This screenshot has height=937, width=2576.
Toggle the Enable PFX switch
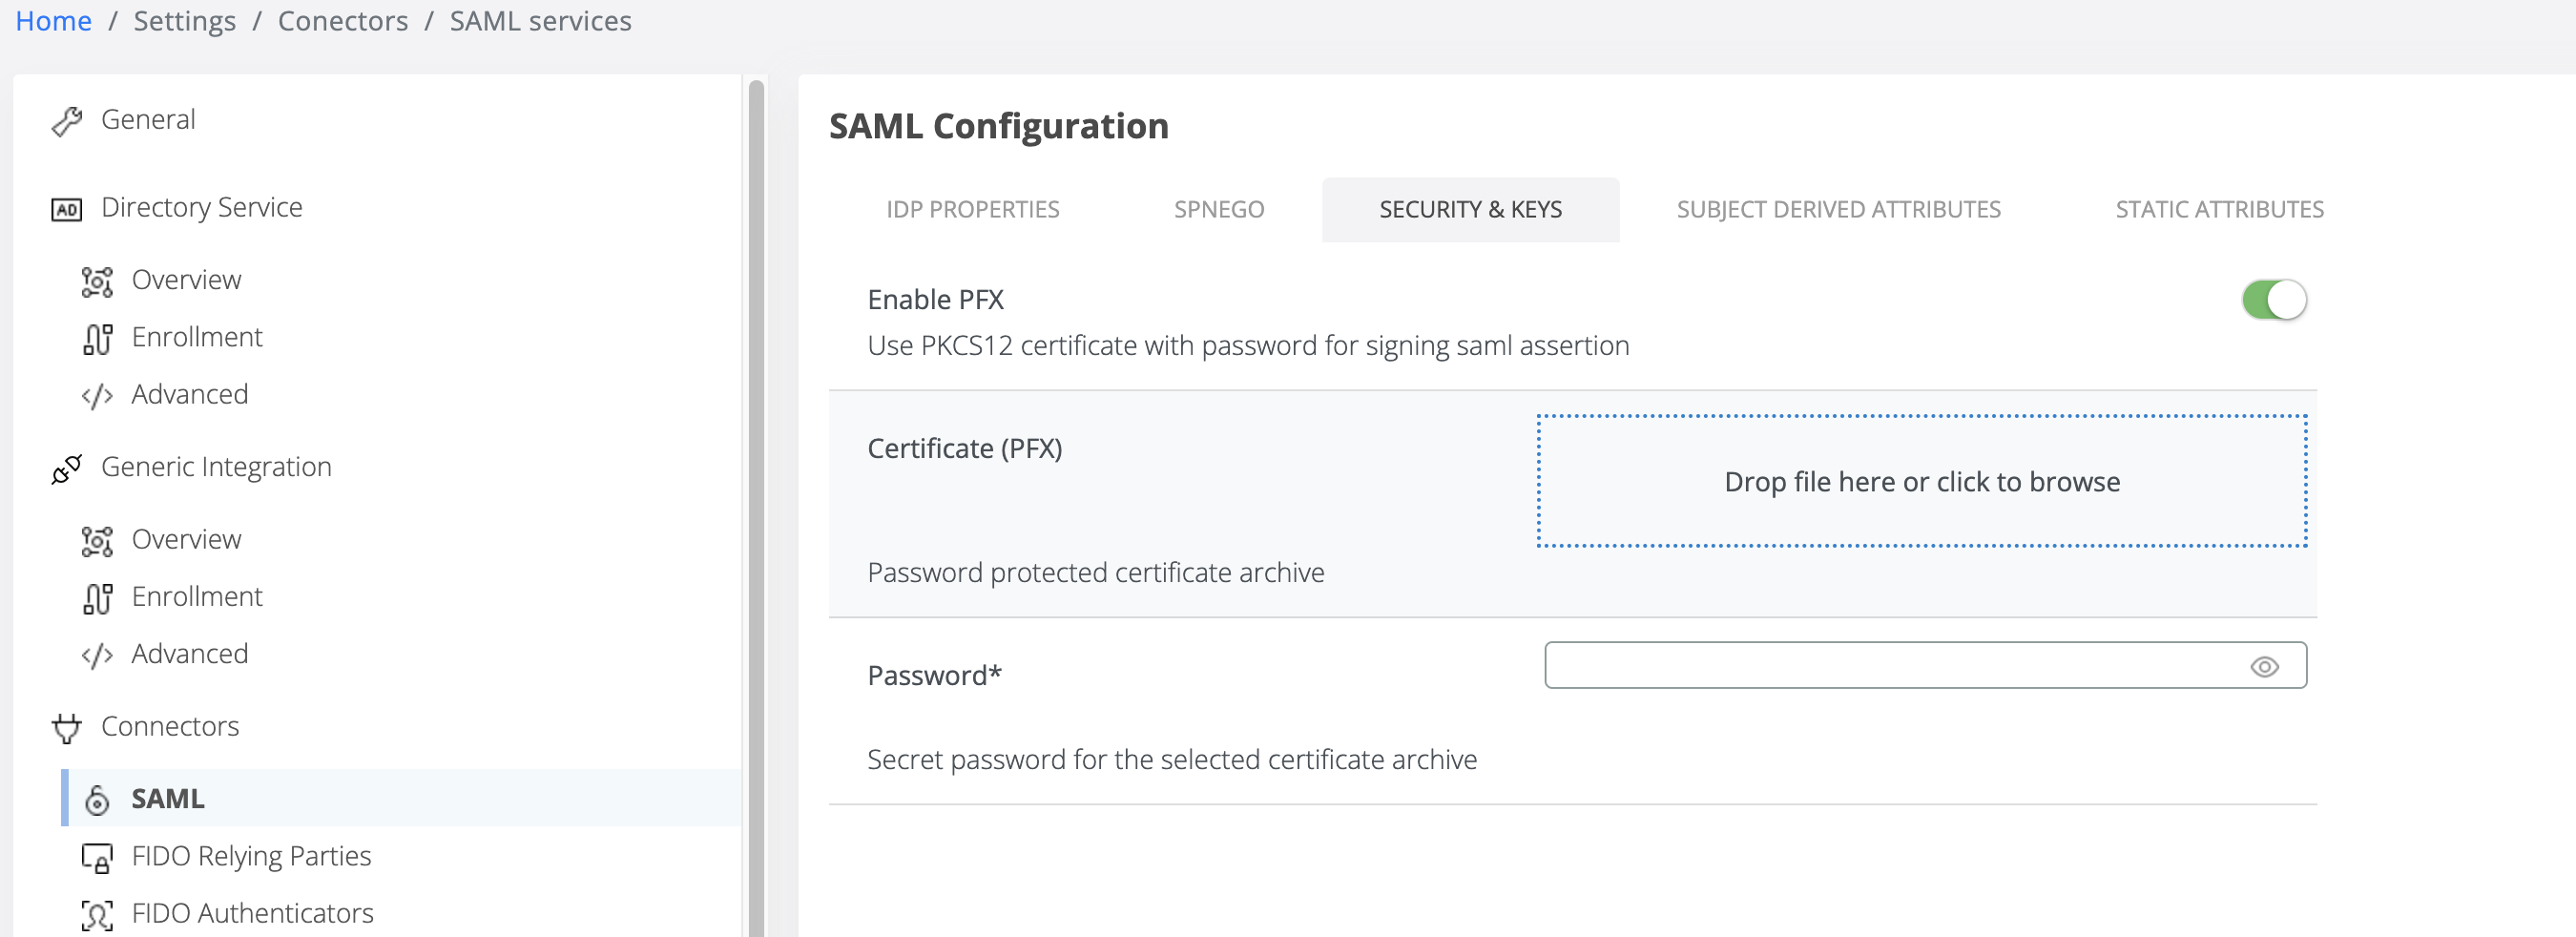click(x=2273, y=300)
